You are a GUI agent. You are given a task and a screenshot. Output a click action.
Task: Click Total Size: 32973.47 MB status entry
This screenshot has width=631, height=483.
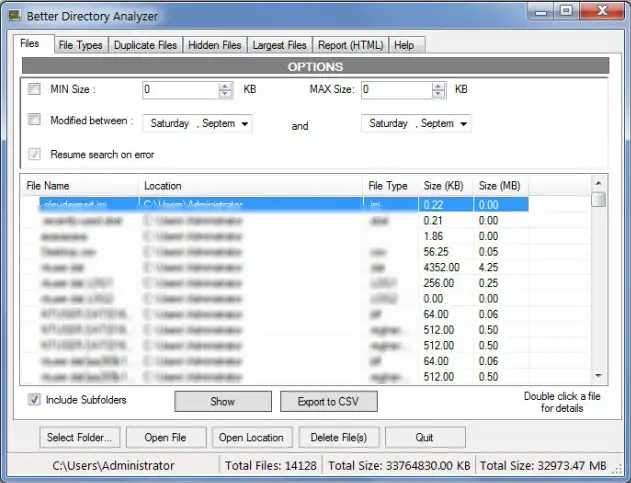pos(543,466)
